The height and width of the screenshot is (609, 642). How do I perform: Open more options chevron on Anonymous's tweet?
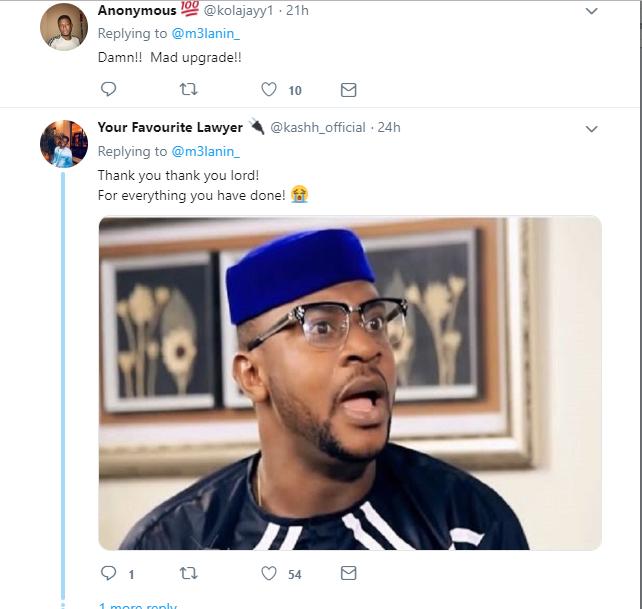click(591, 12)
